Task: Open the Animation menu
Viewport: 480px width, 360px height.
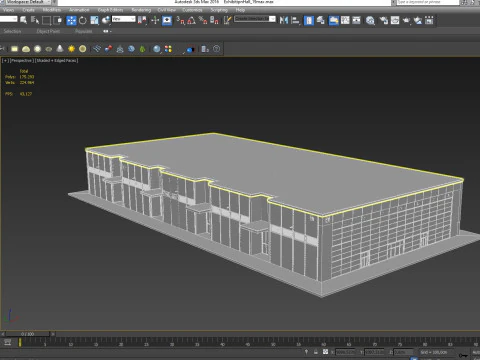Action: 79,10
